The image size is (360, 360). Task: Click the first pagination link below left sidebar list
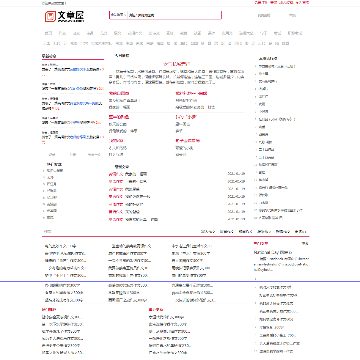pos(52,154)
